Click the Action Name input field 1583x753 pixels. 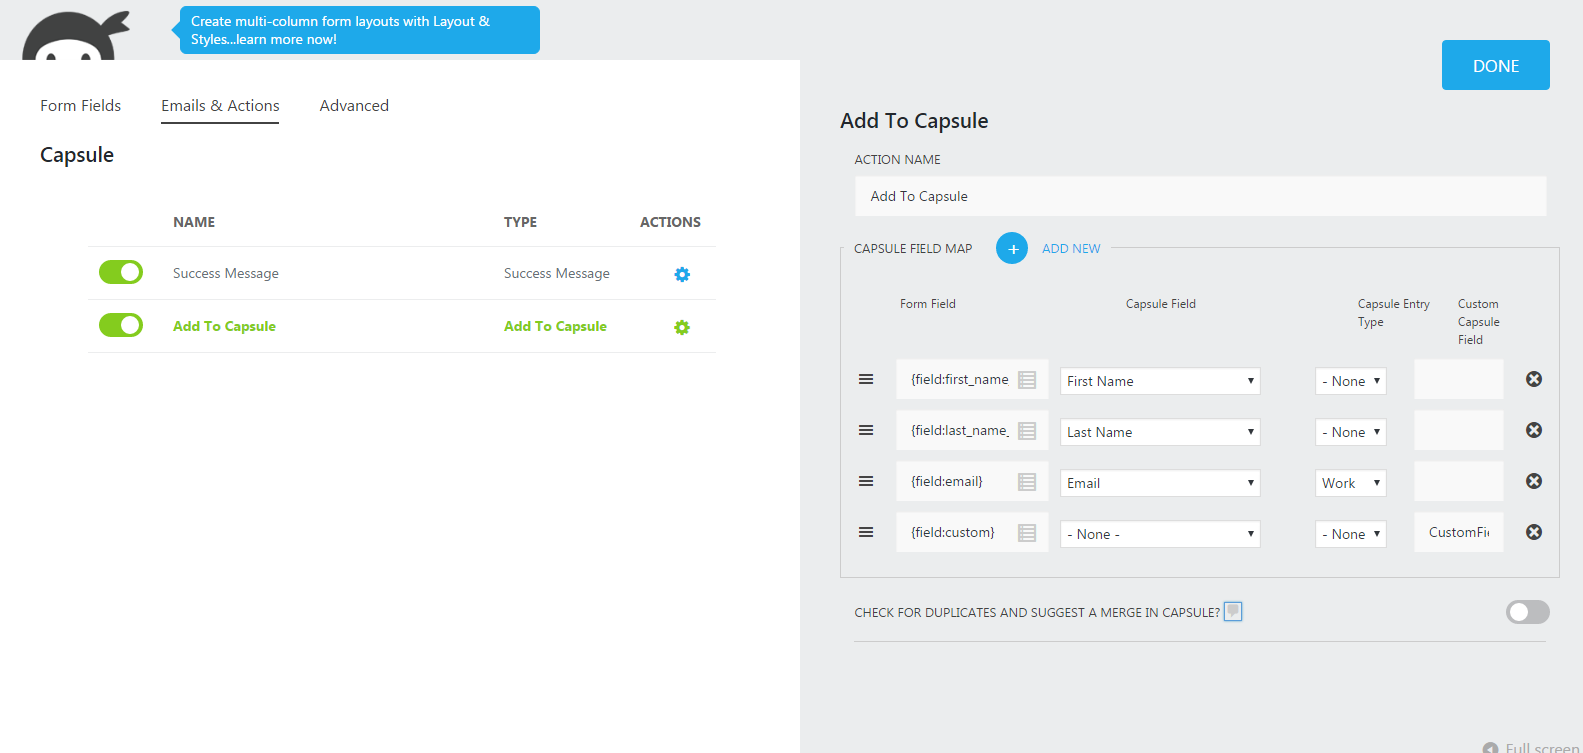(x=1200, y=196)
